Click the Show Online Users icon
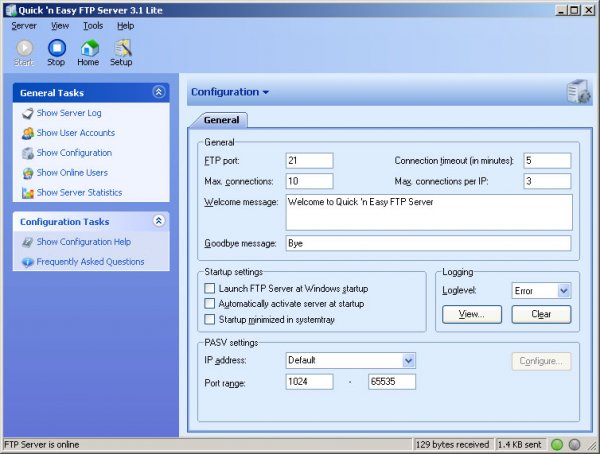600x454 pixels. point(27,173)
